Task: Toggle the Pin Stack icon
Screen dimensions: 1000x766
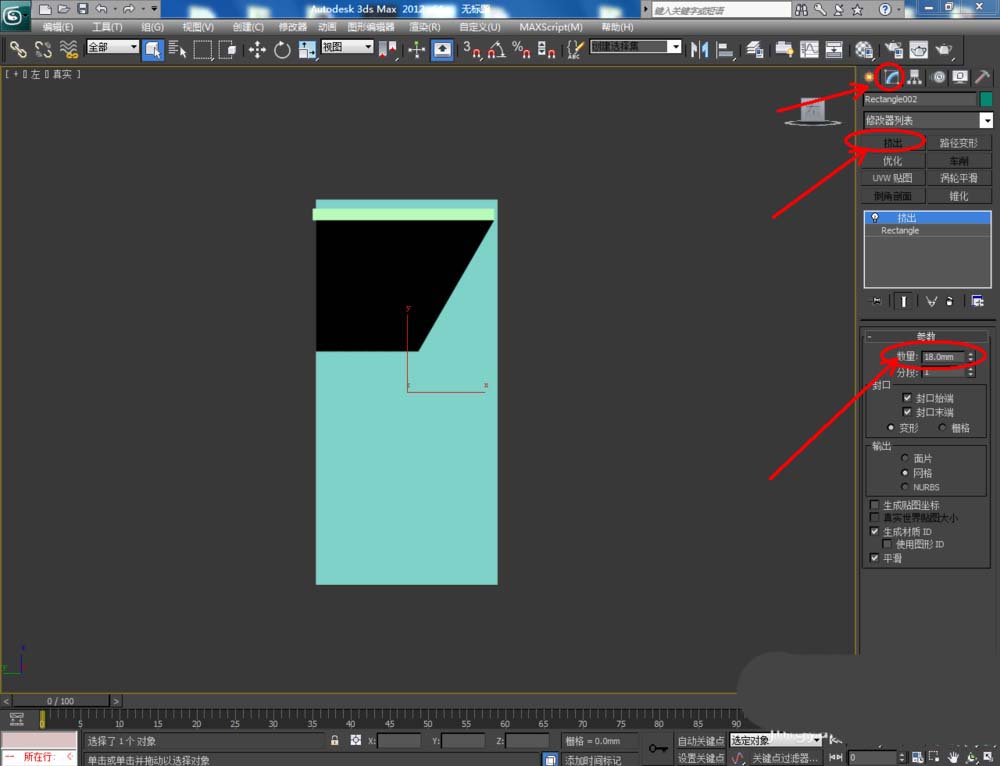Action: pyautogui.click(x=877, y=300)
